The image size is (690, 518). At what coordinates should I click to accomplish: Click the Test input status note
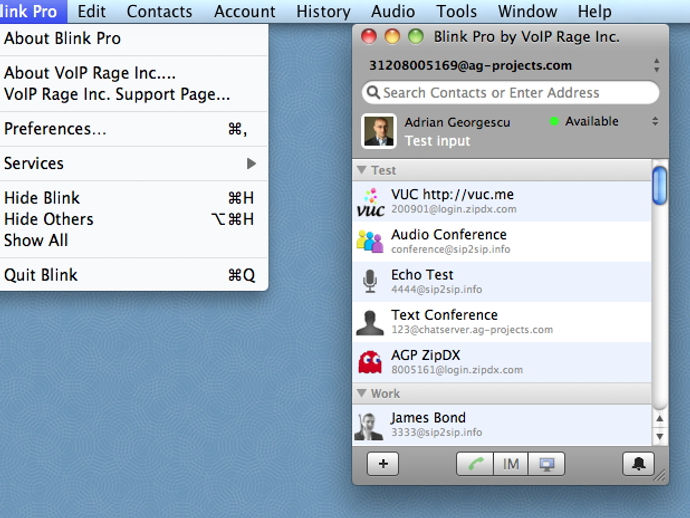[x=437, y=141]
